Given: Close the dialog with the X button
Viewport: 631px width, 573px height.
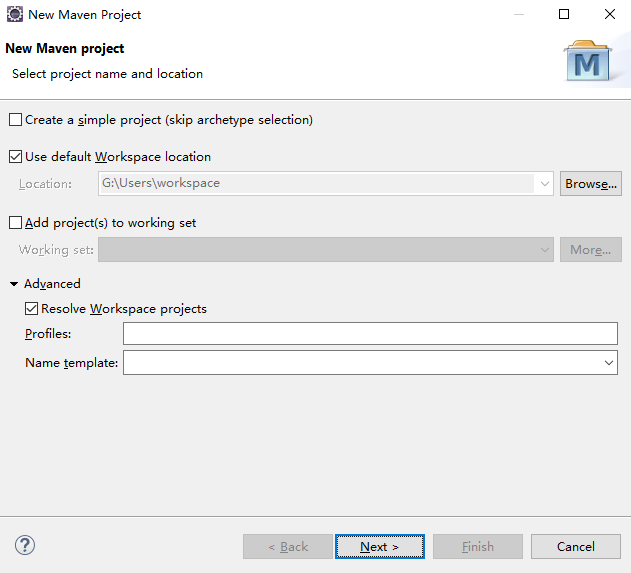Looking at the screenshot, I should pos(610,14).
